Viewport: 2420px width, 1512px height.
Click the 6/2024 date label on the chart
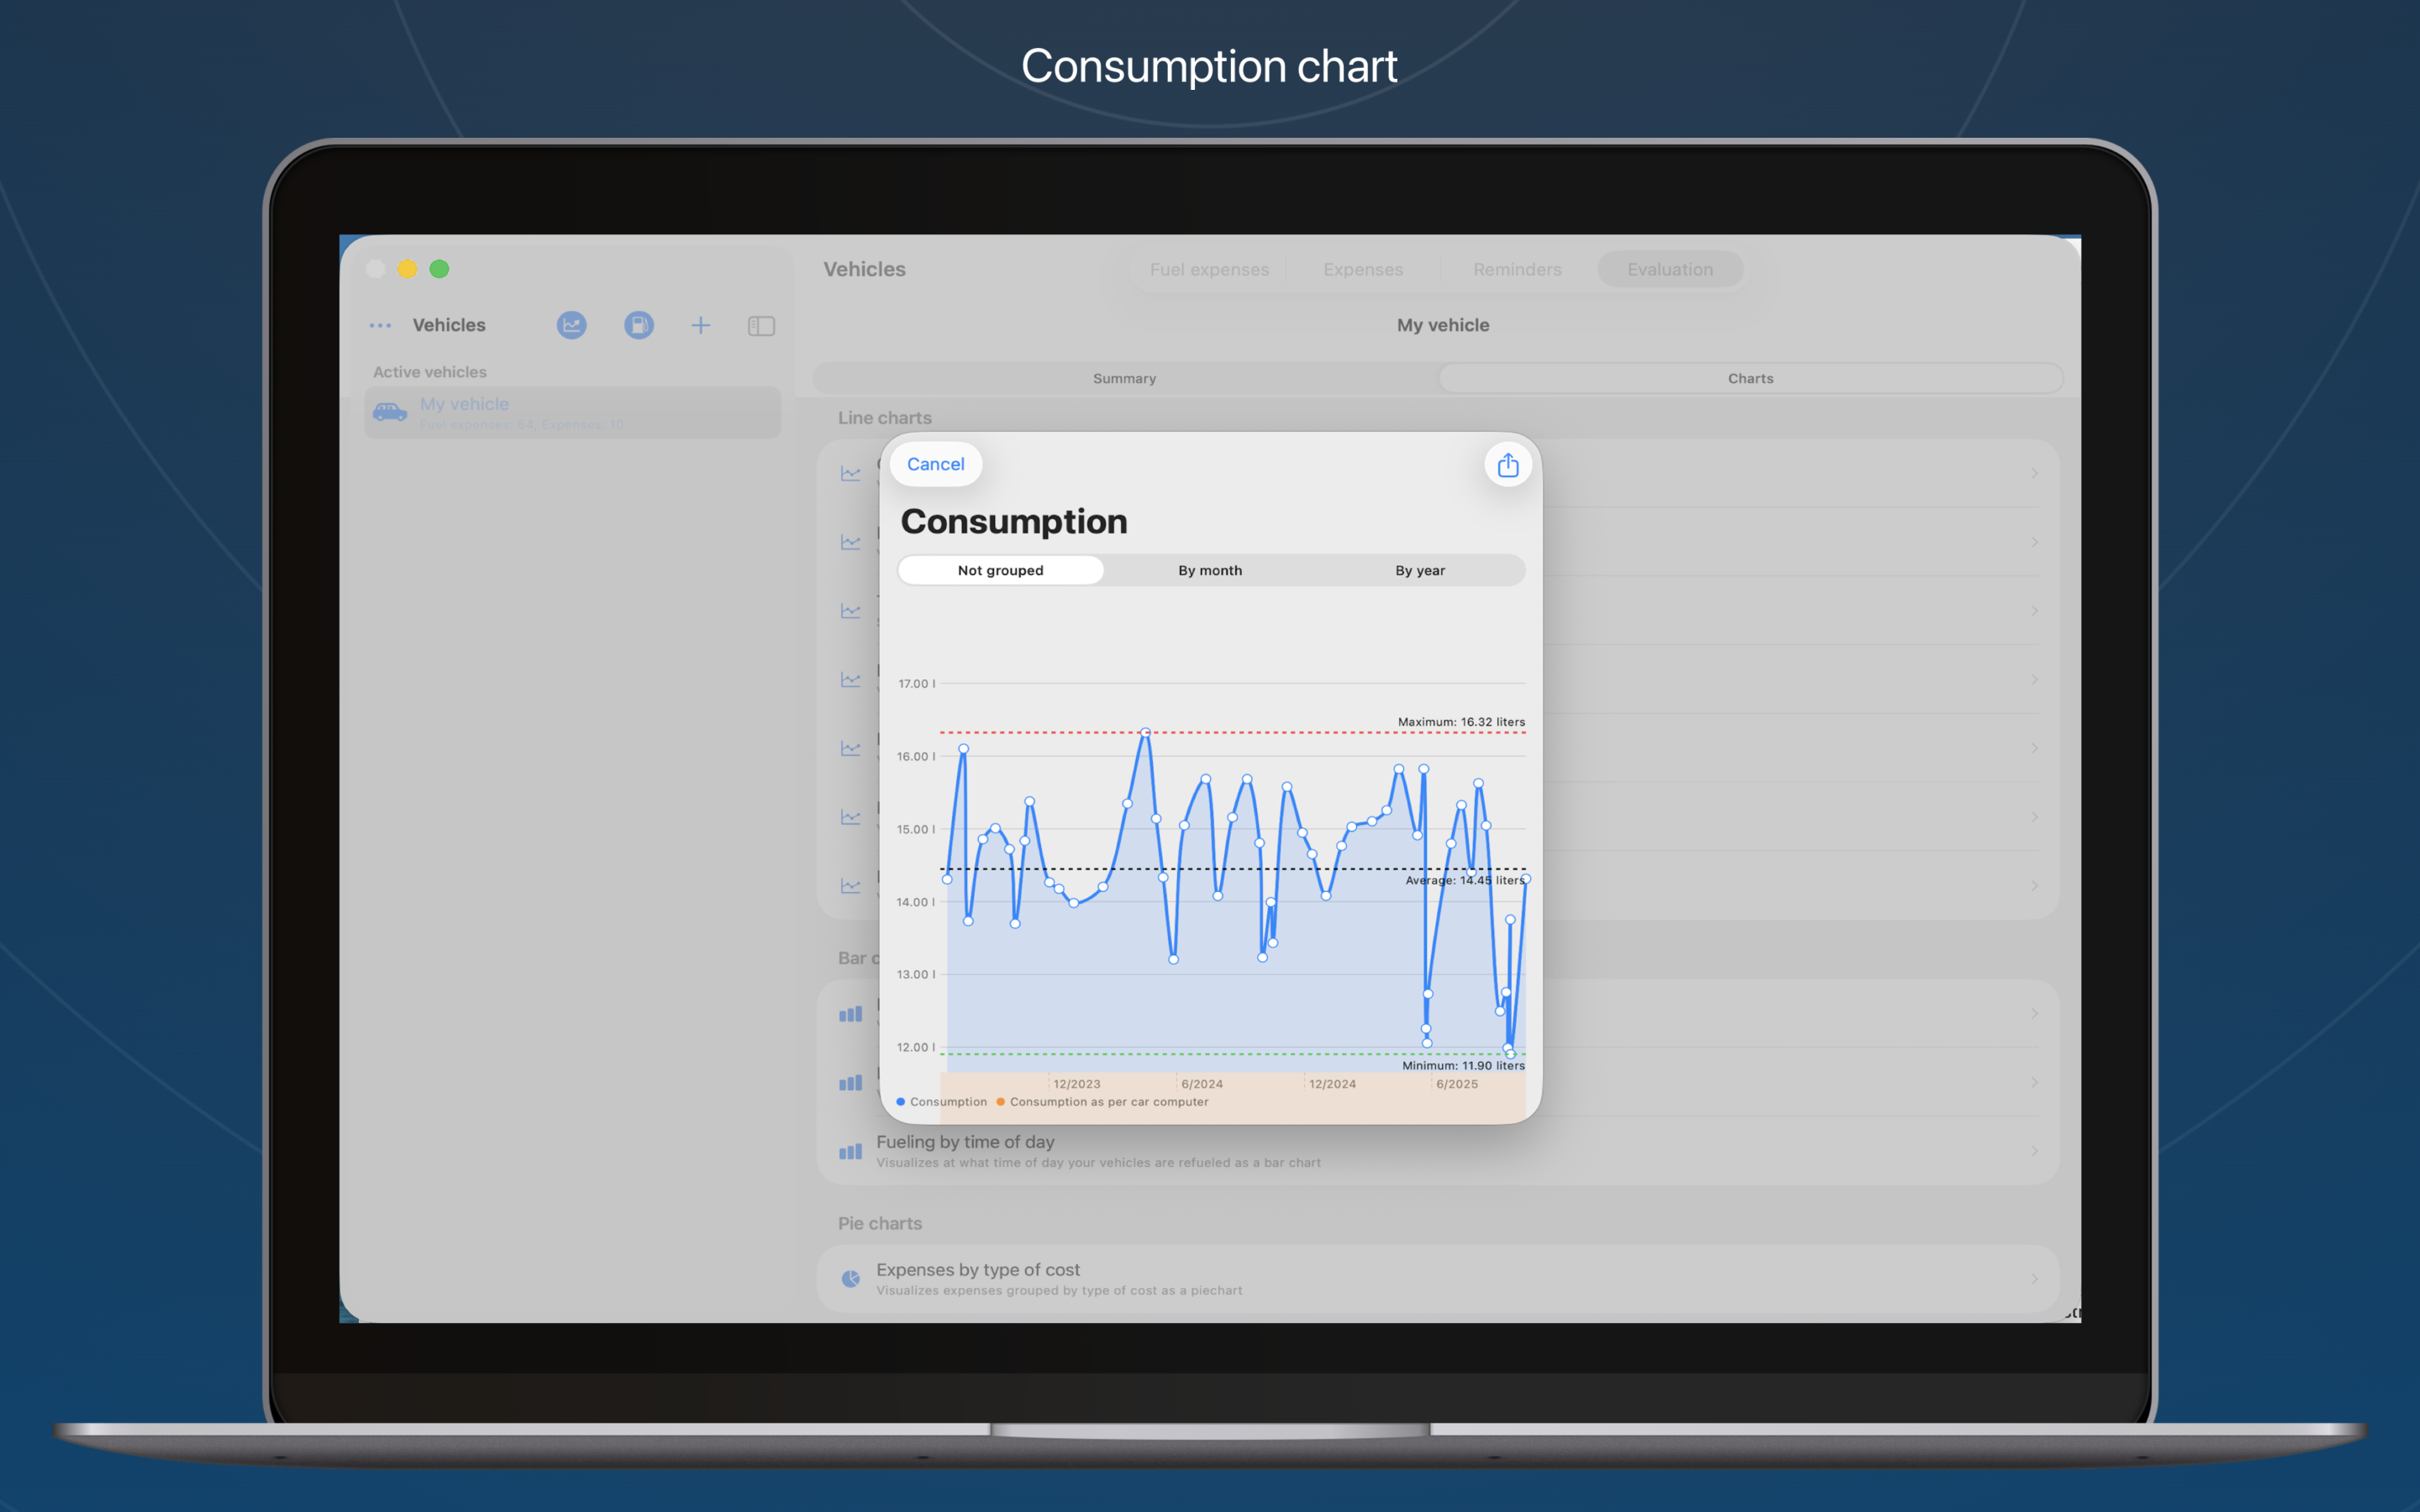(1202, 1084)
